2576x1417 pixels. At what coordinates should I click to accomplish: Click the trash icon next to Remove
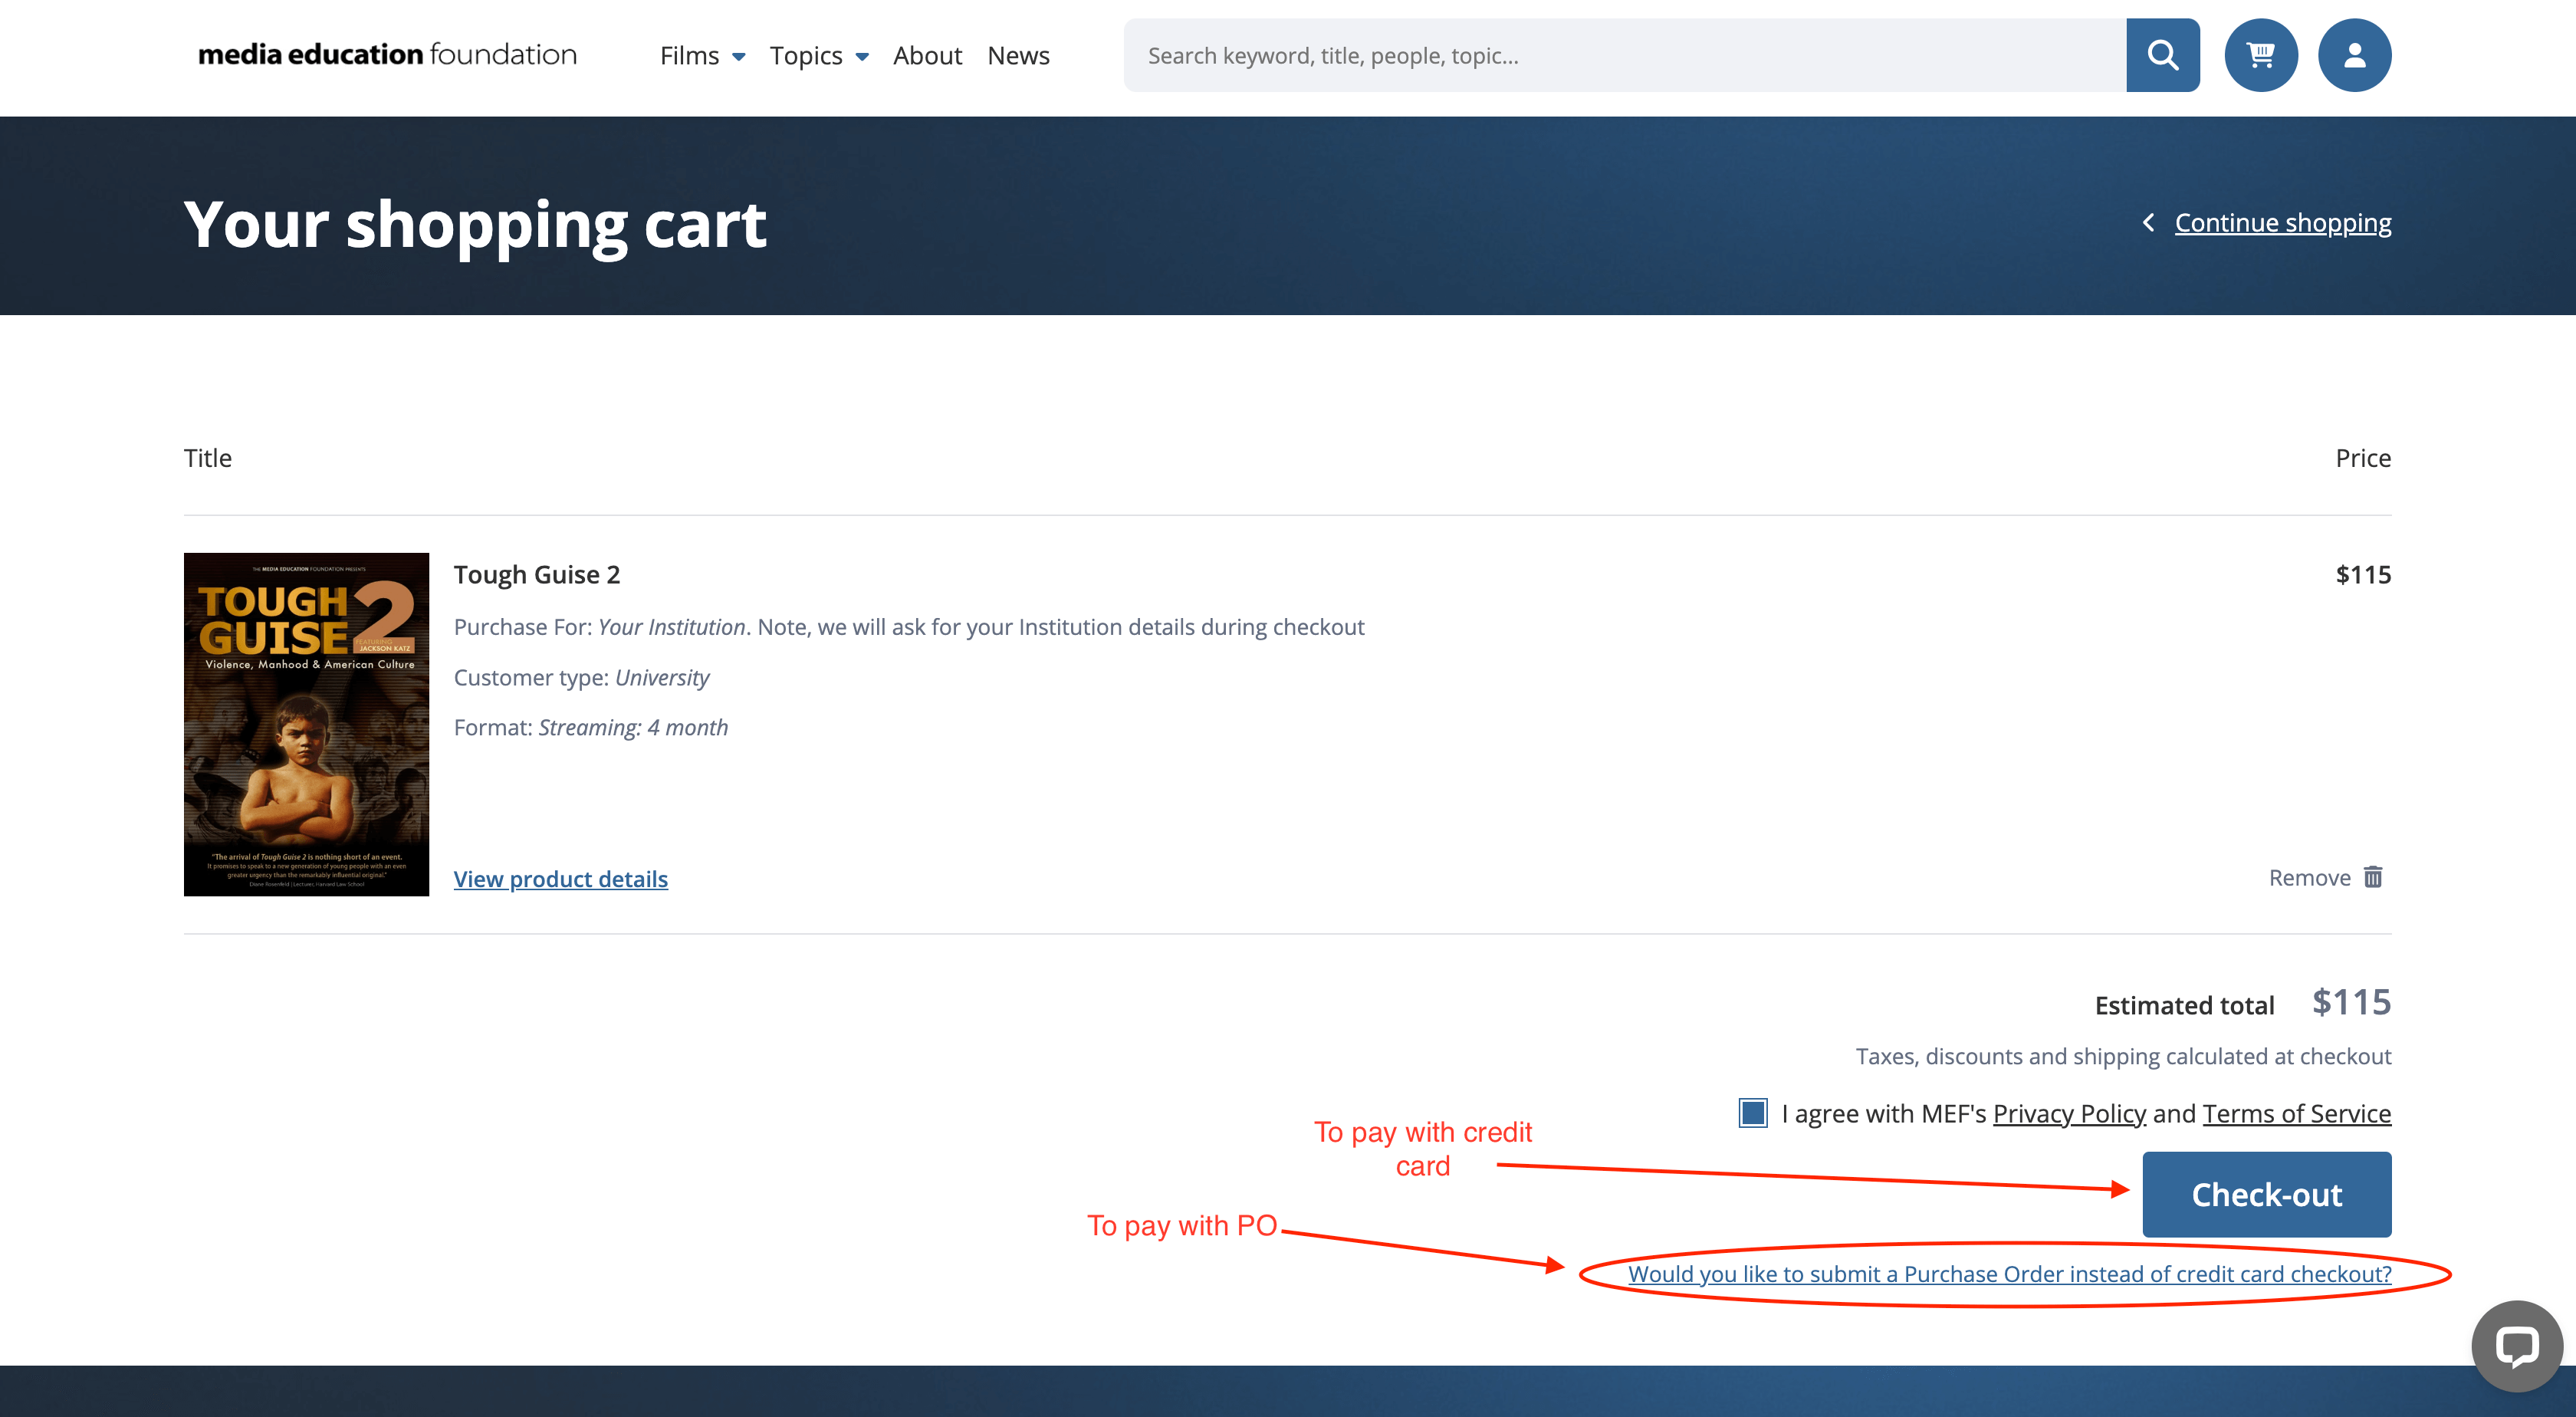tap(2373, 877)
